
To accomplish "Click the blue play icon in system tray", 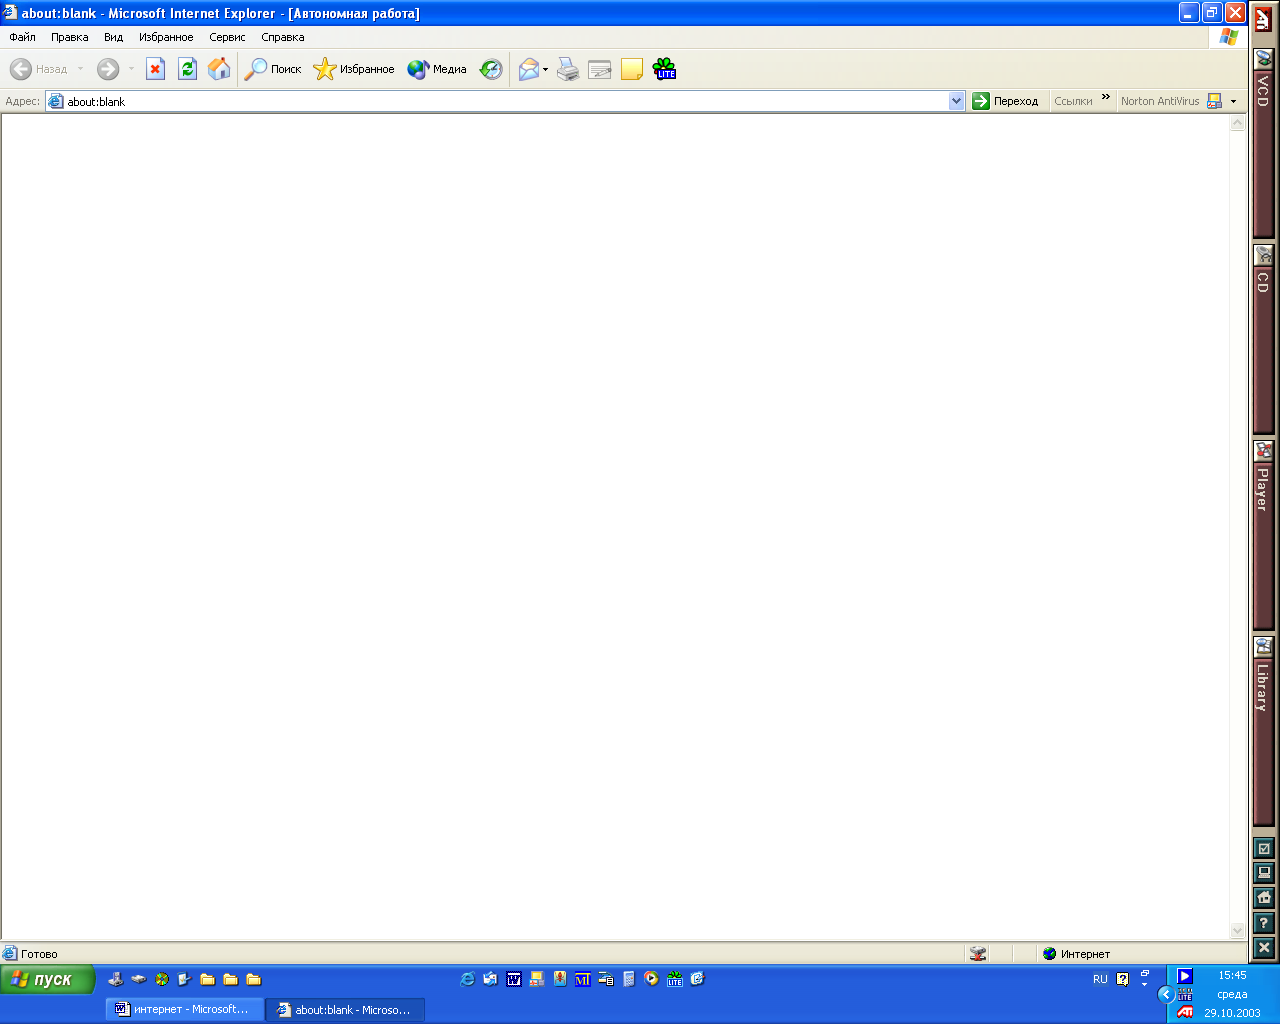I will (x=1185, y=976).
